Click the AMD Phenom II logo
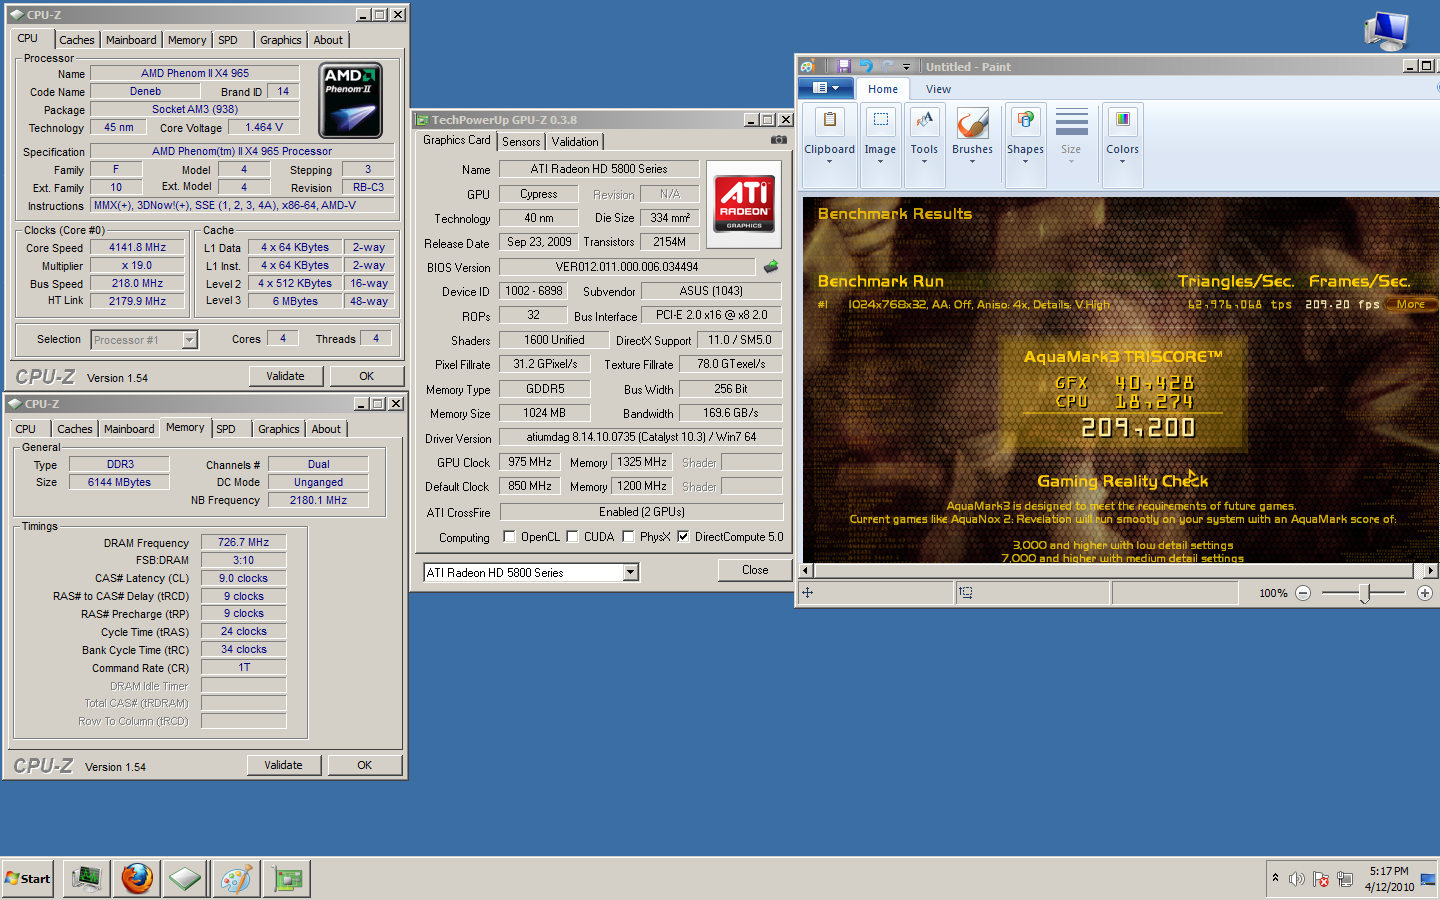Screen dimensions: 1440x900 tap(350, 101)
